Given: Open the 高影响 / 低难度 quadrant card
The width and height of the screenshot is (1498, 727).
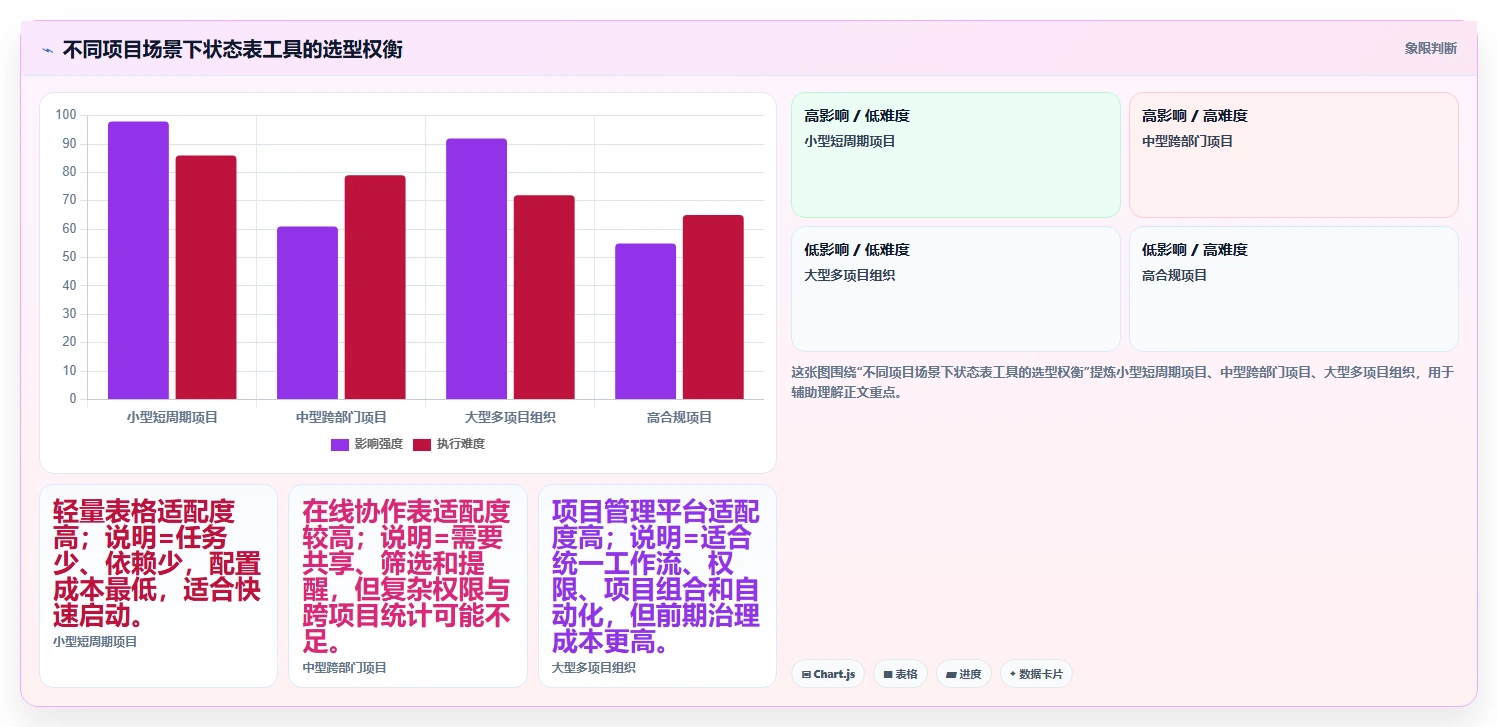Looking at the screenshot, I should click(956, 155).
